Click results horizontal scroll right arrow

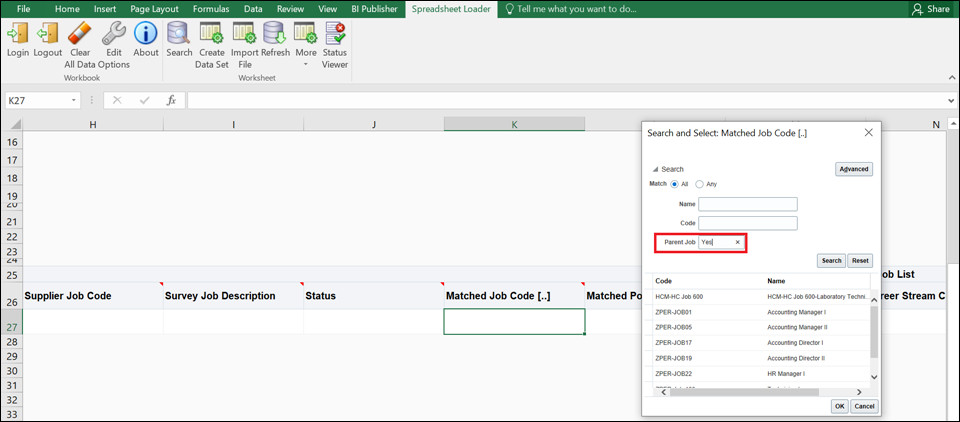point(859,392)
